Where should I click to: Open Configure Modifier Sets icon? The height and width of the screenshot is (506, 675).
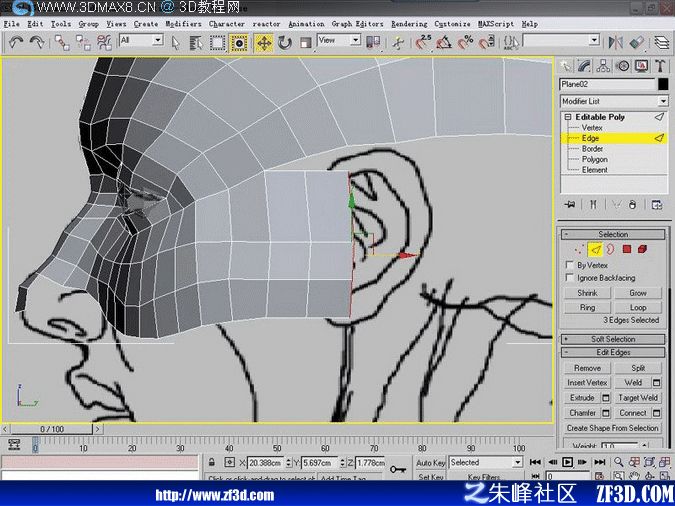[656, 205]
